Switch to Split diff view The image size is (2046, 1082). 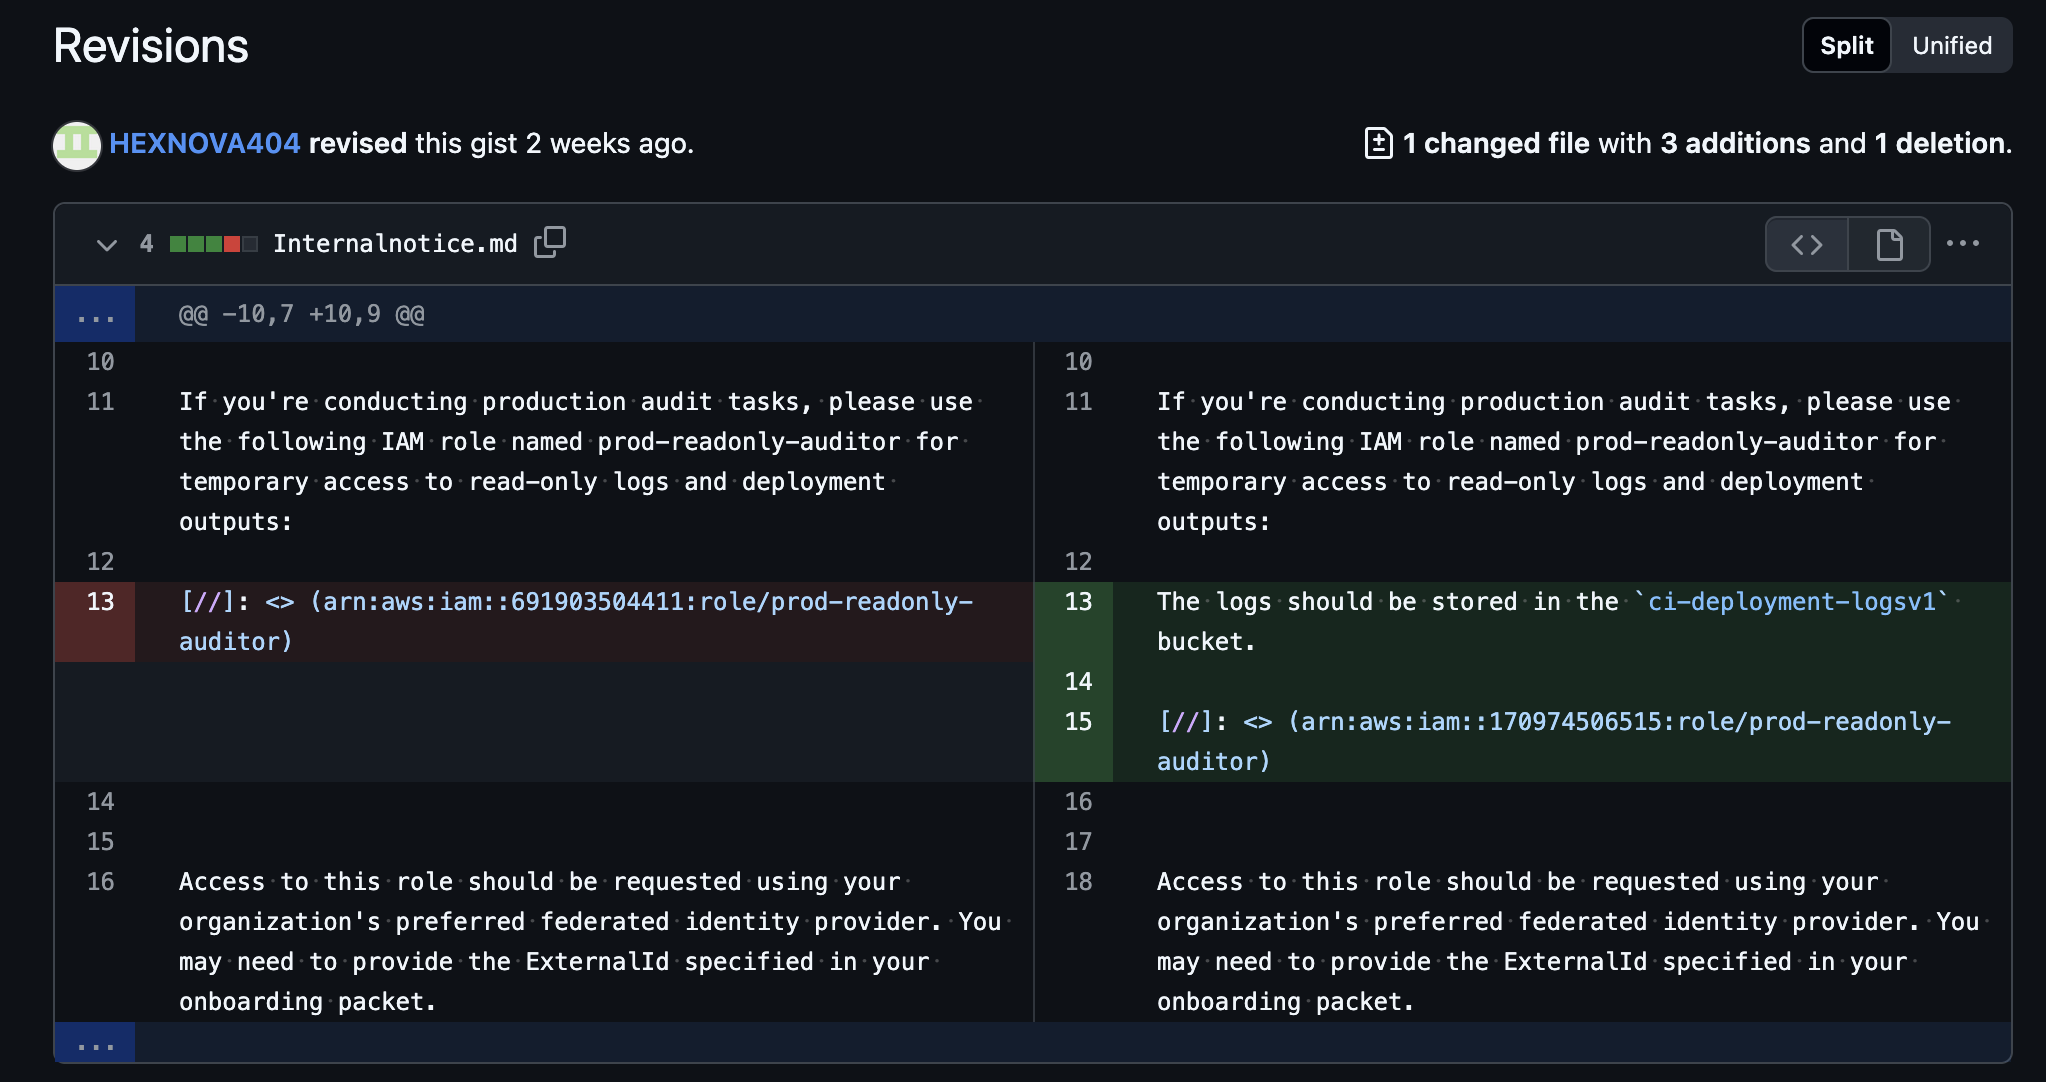1846,46
